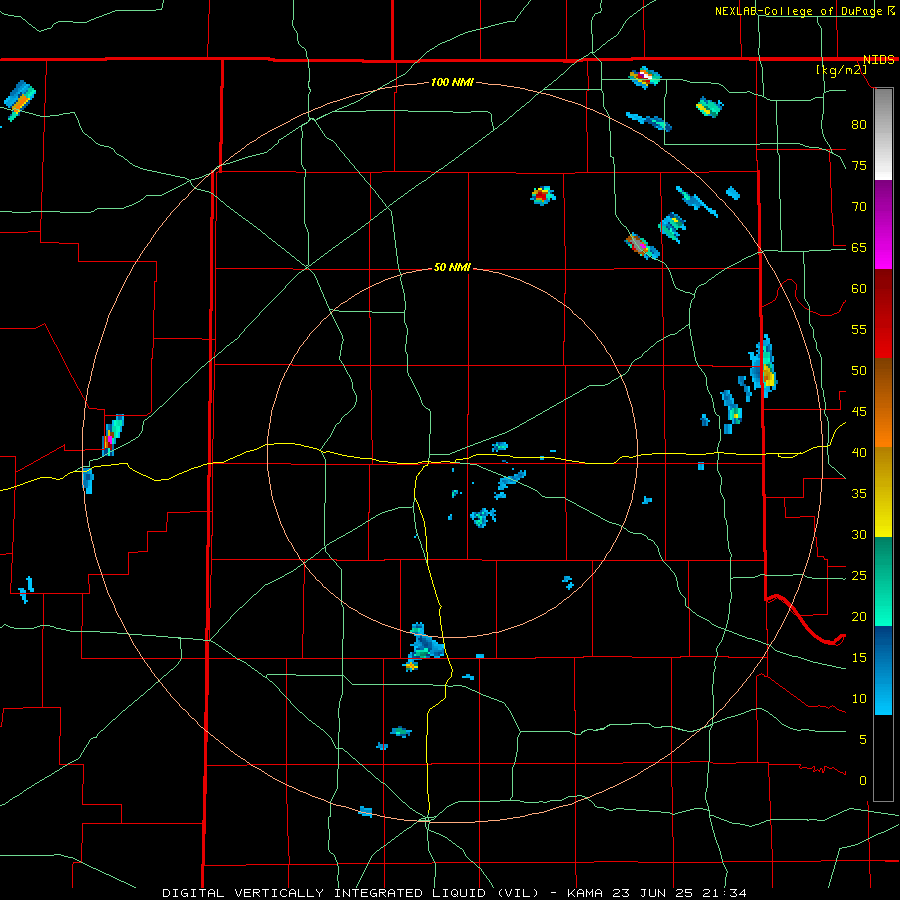900x900 pixels.
Task: Click the 50 NMI range ring label
Action: 452,267
